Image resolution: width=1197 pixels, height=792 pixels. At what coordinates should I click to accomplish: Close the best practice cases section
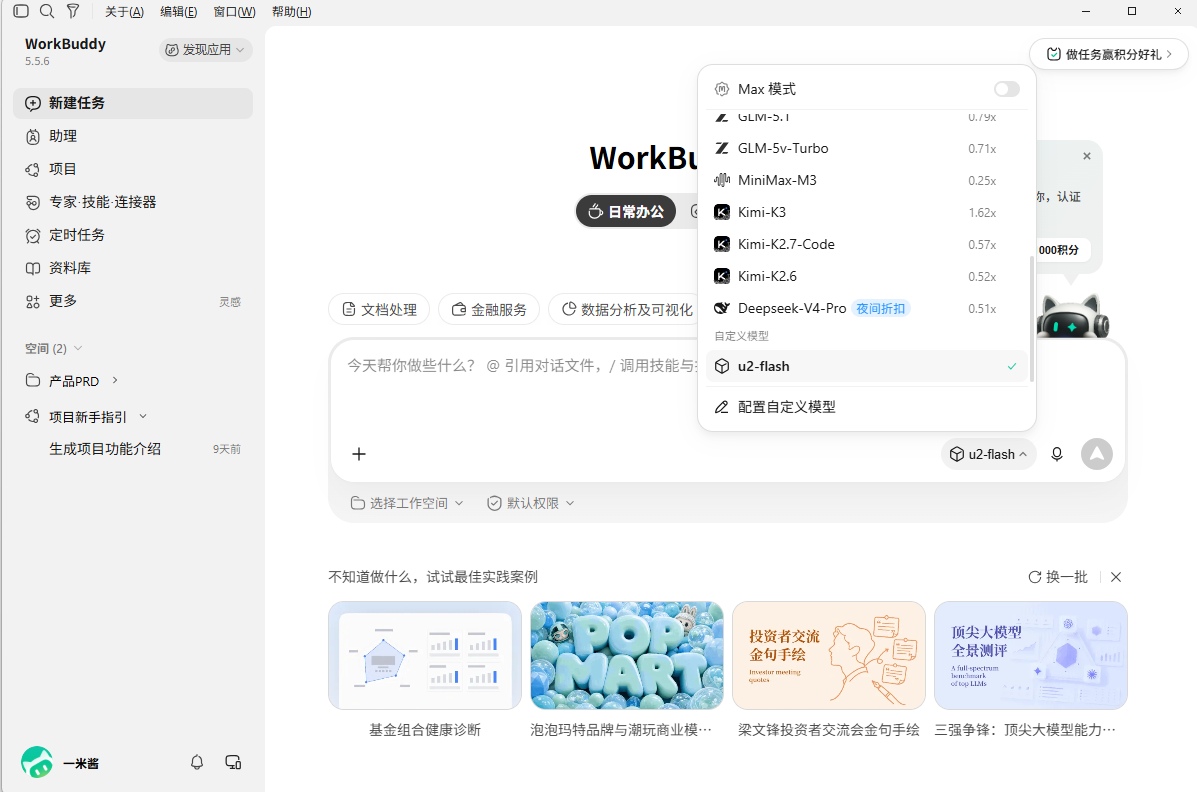(x=1116, y=577)
